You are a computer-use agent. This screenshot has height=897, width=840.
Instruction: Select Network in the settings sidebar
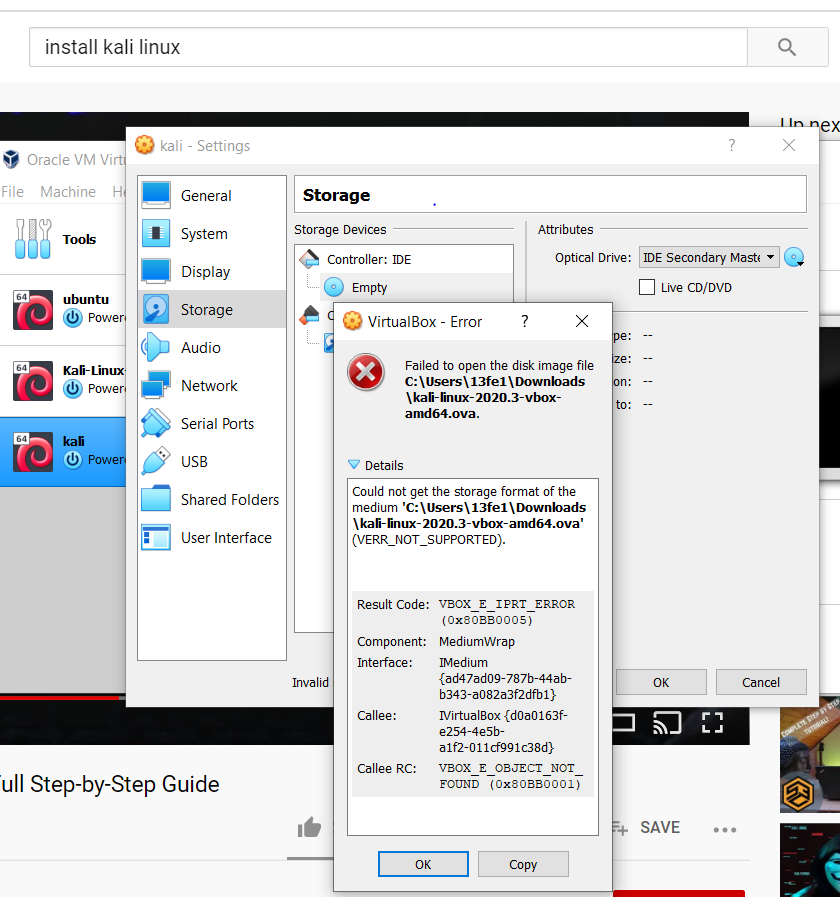click(208, 386)
